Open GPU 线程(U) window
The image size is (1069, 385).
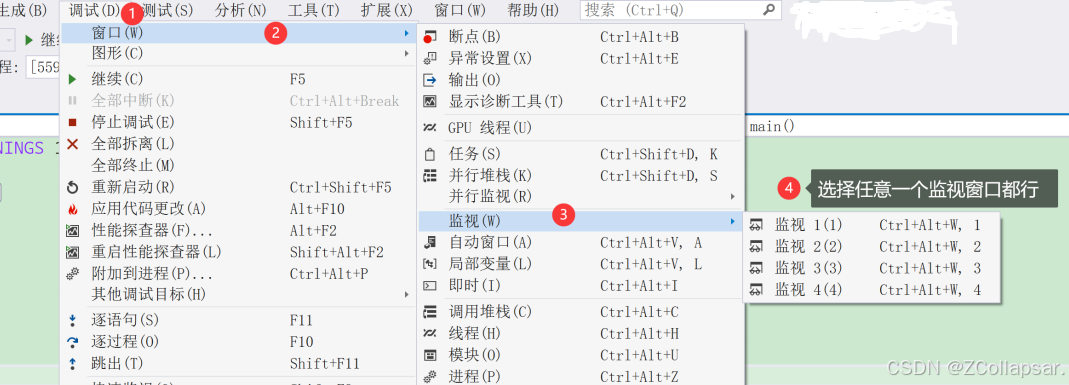(579, 128)
